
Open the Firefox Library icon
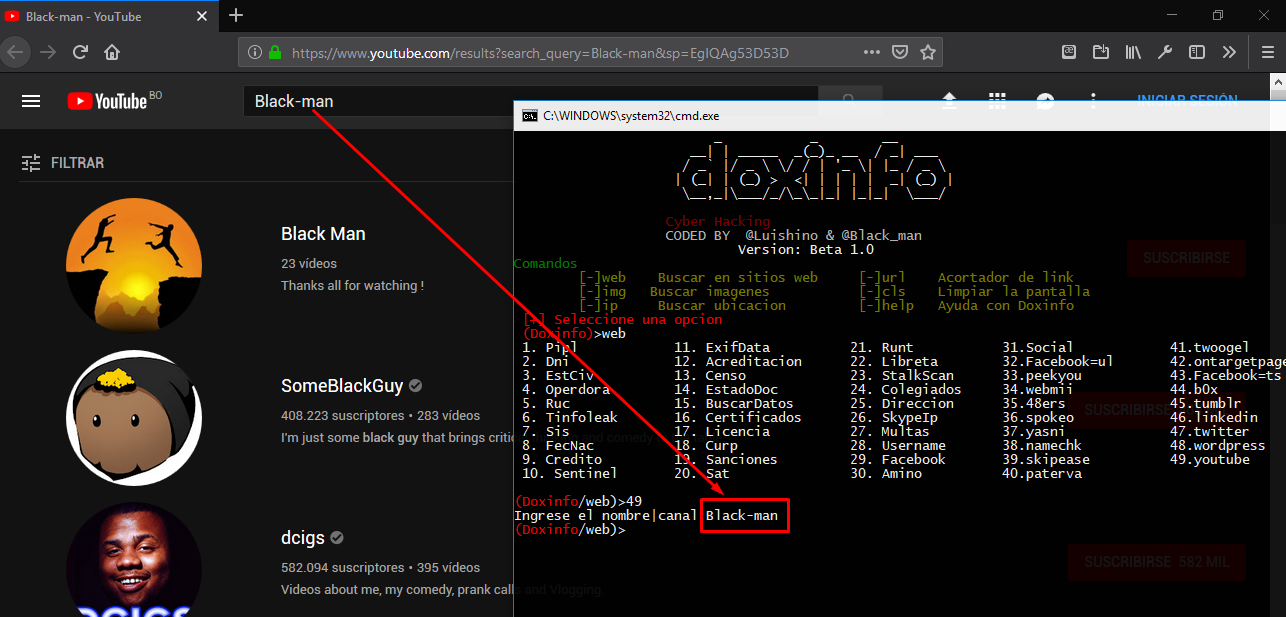point(1133,51)
